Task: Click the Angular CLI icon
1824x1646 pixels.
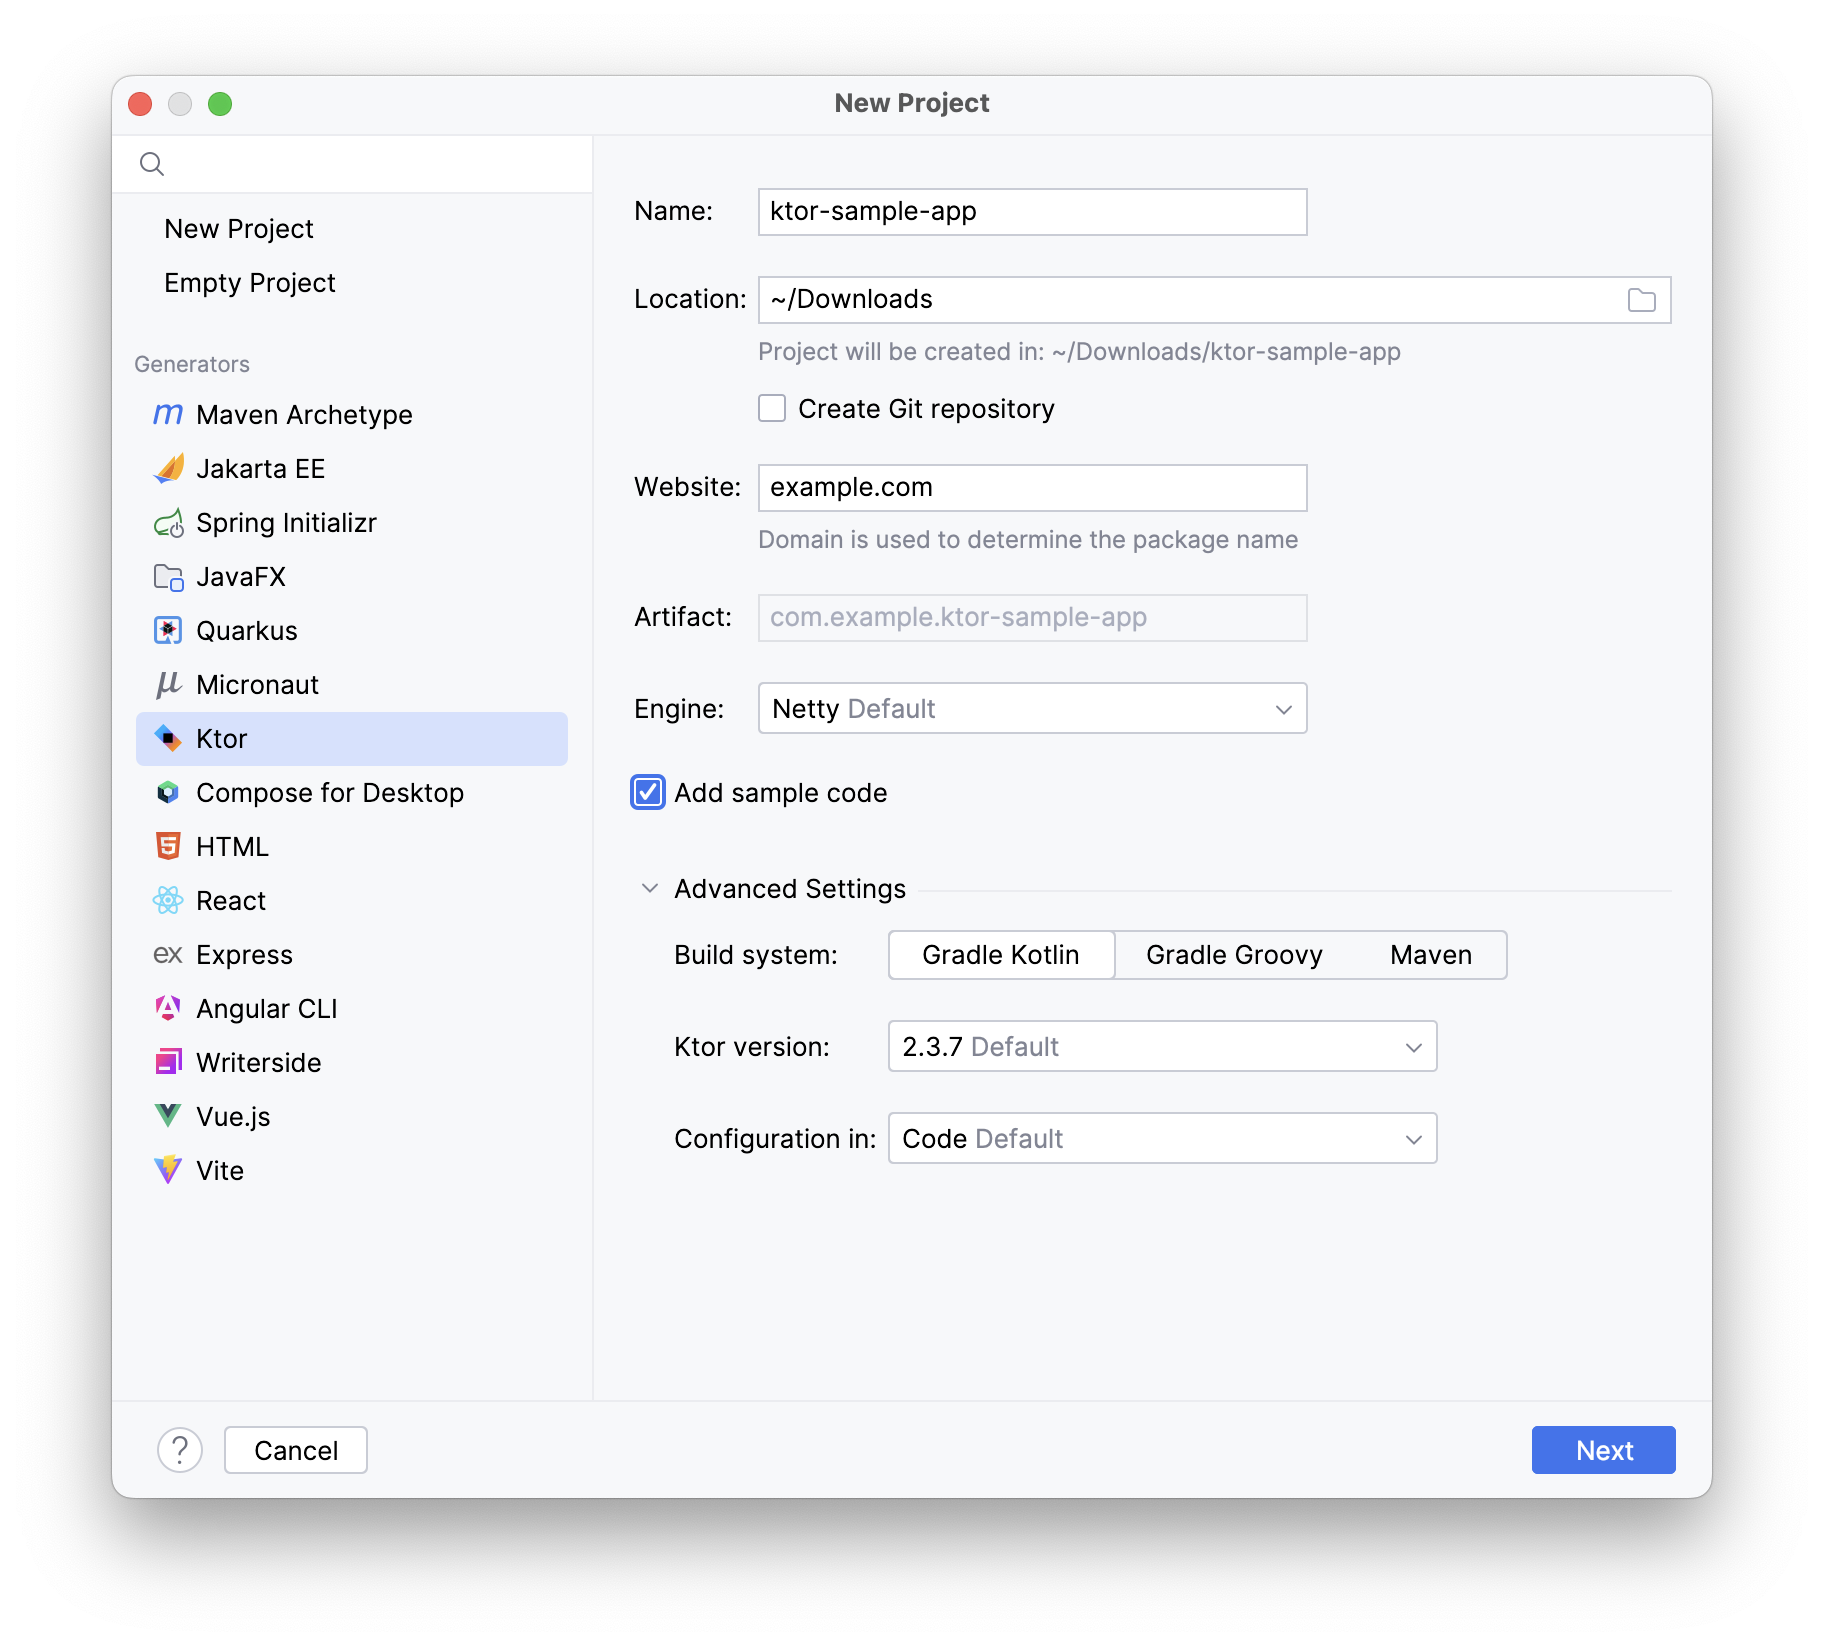Action: tap(168, 1009)
